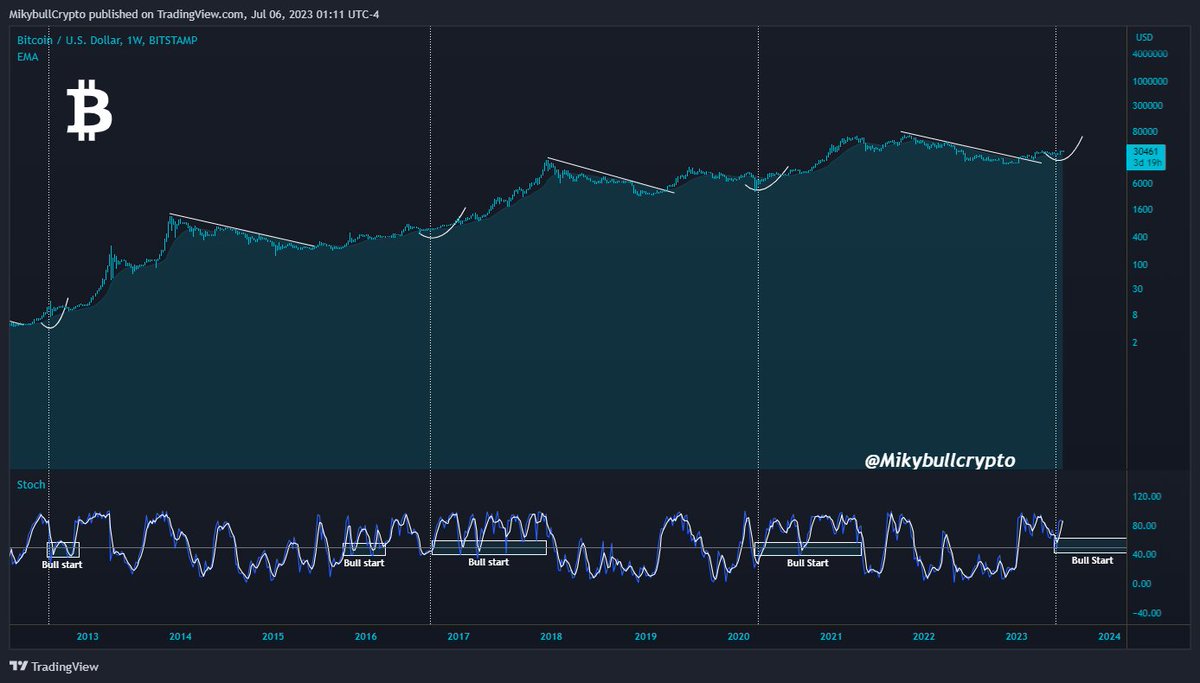Click the 120.00 Stoch axis label
Screen dimensions: 1200x683
click(1147, 496)
